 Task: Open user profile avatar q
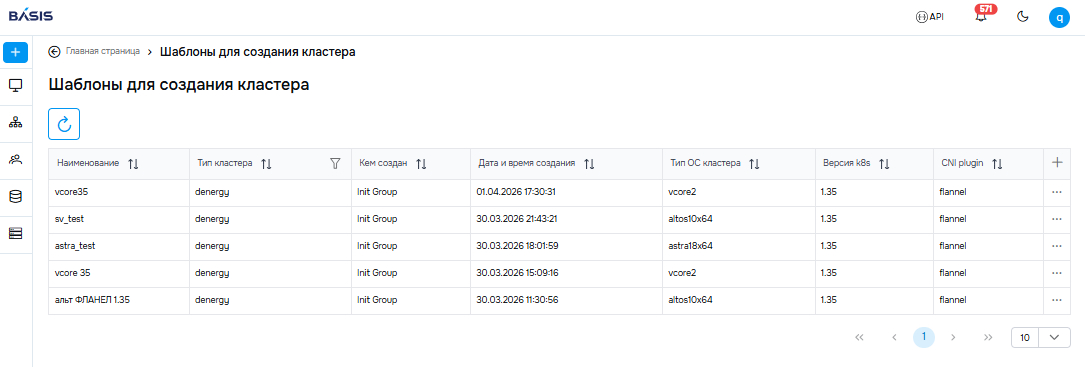pyautogui.click(x=1059, y=17)
